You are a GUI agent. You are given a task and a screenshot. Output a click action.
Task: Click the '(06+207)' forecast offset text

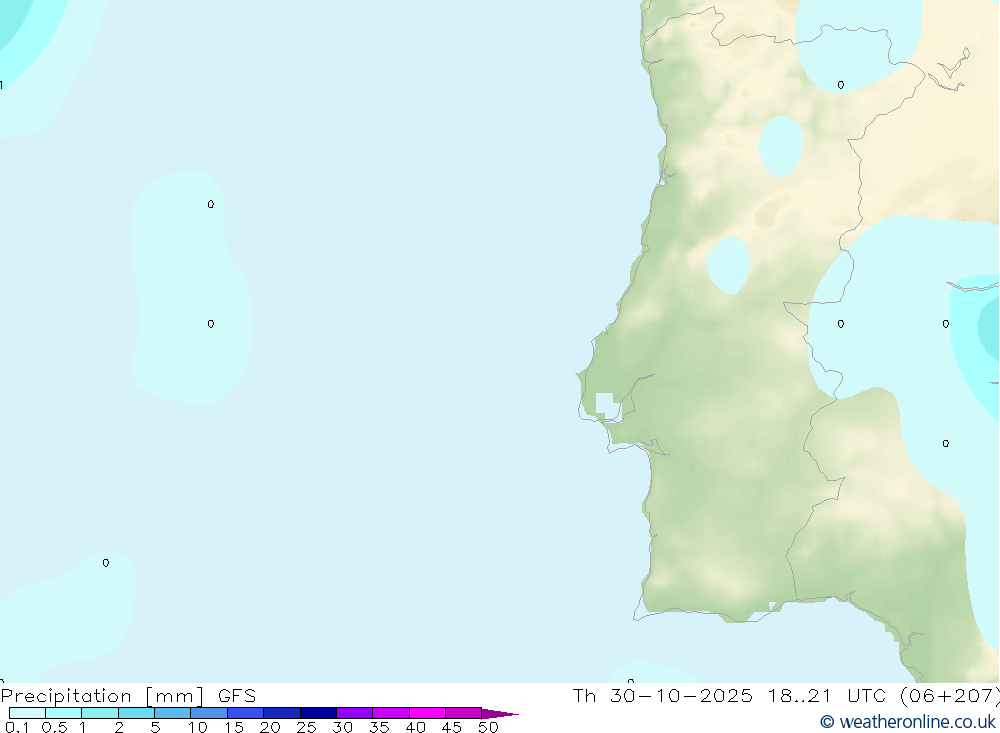tap(950, 696)
